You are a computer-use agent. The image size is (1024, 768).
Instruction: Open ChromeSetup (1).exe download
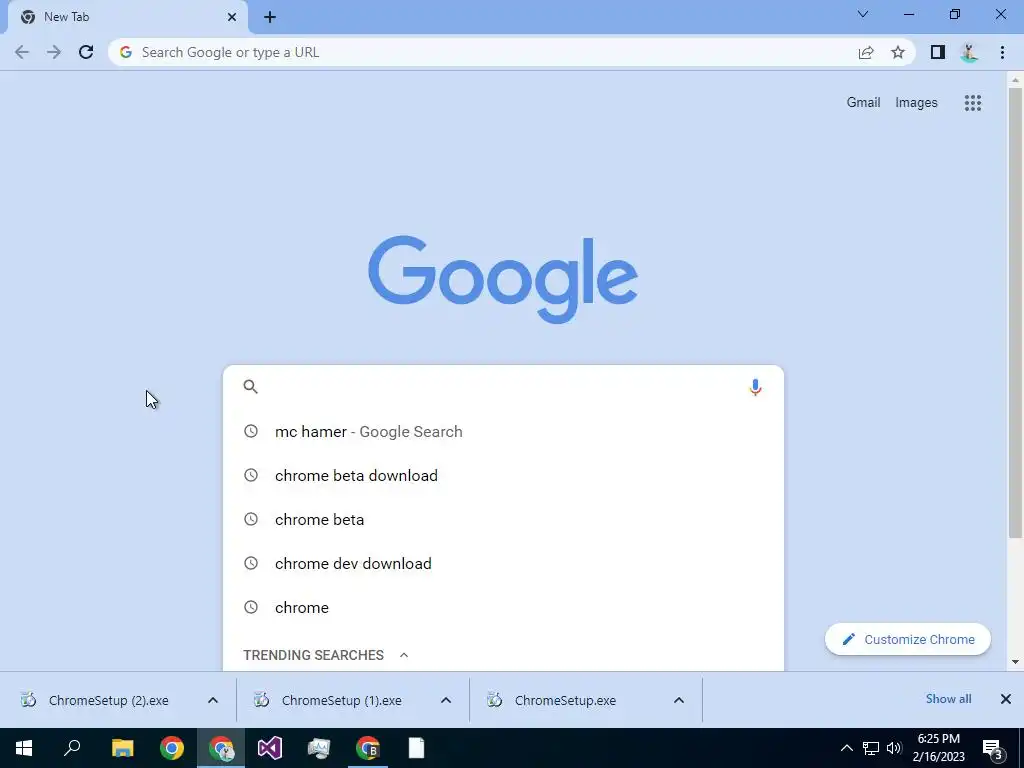(x=341, y=701)
